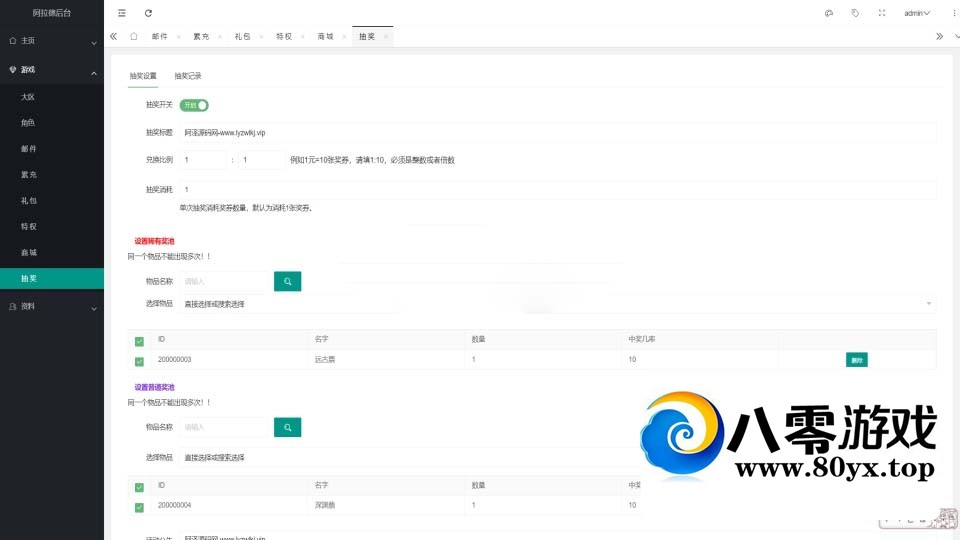Screen dimensions: 960x540
Task: Switch to the 特权 page tab
Action: (284, 37)
